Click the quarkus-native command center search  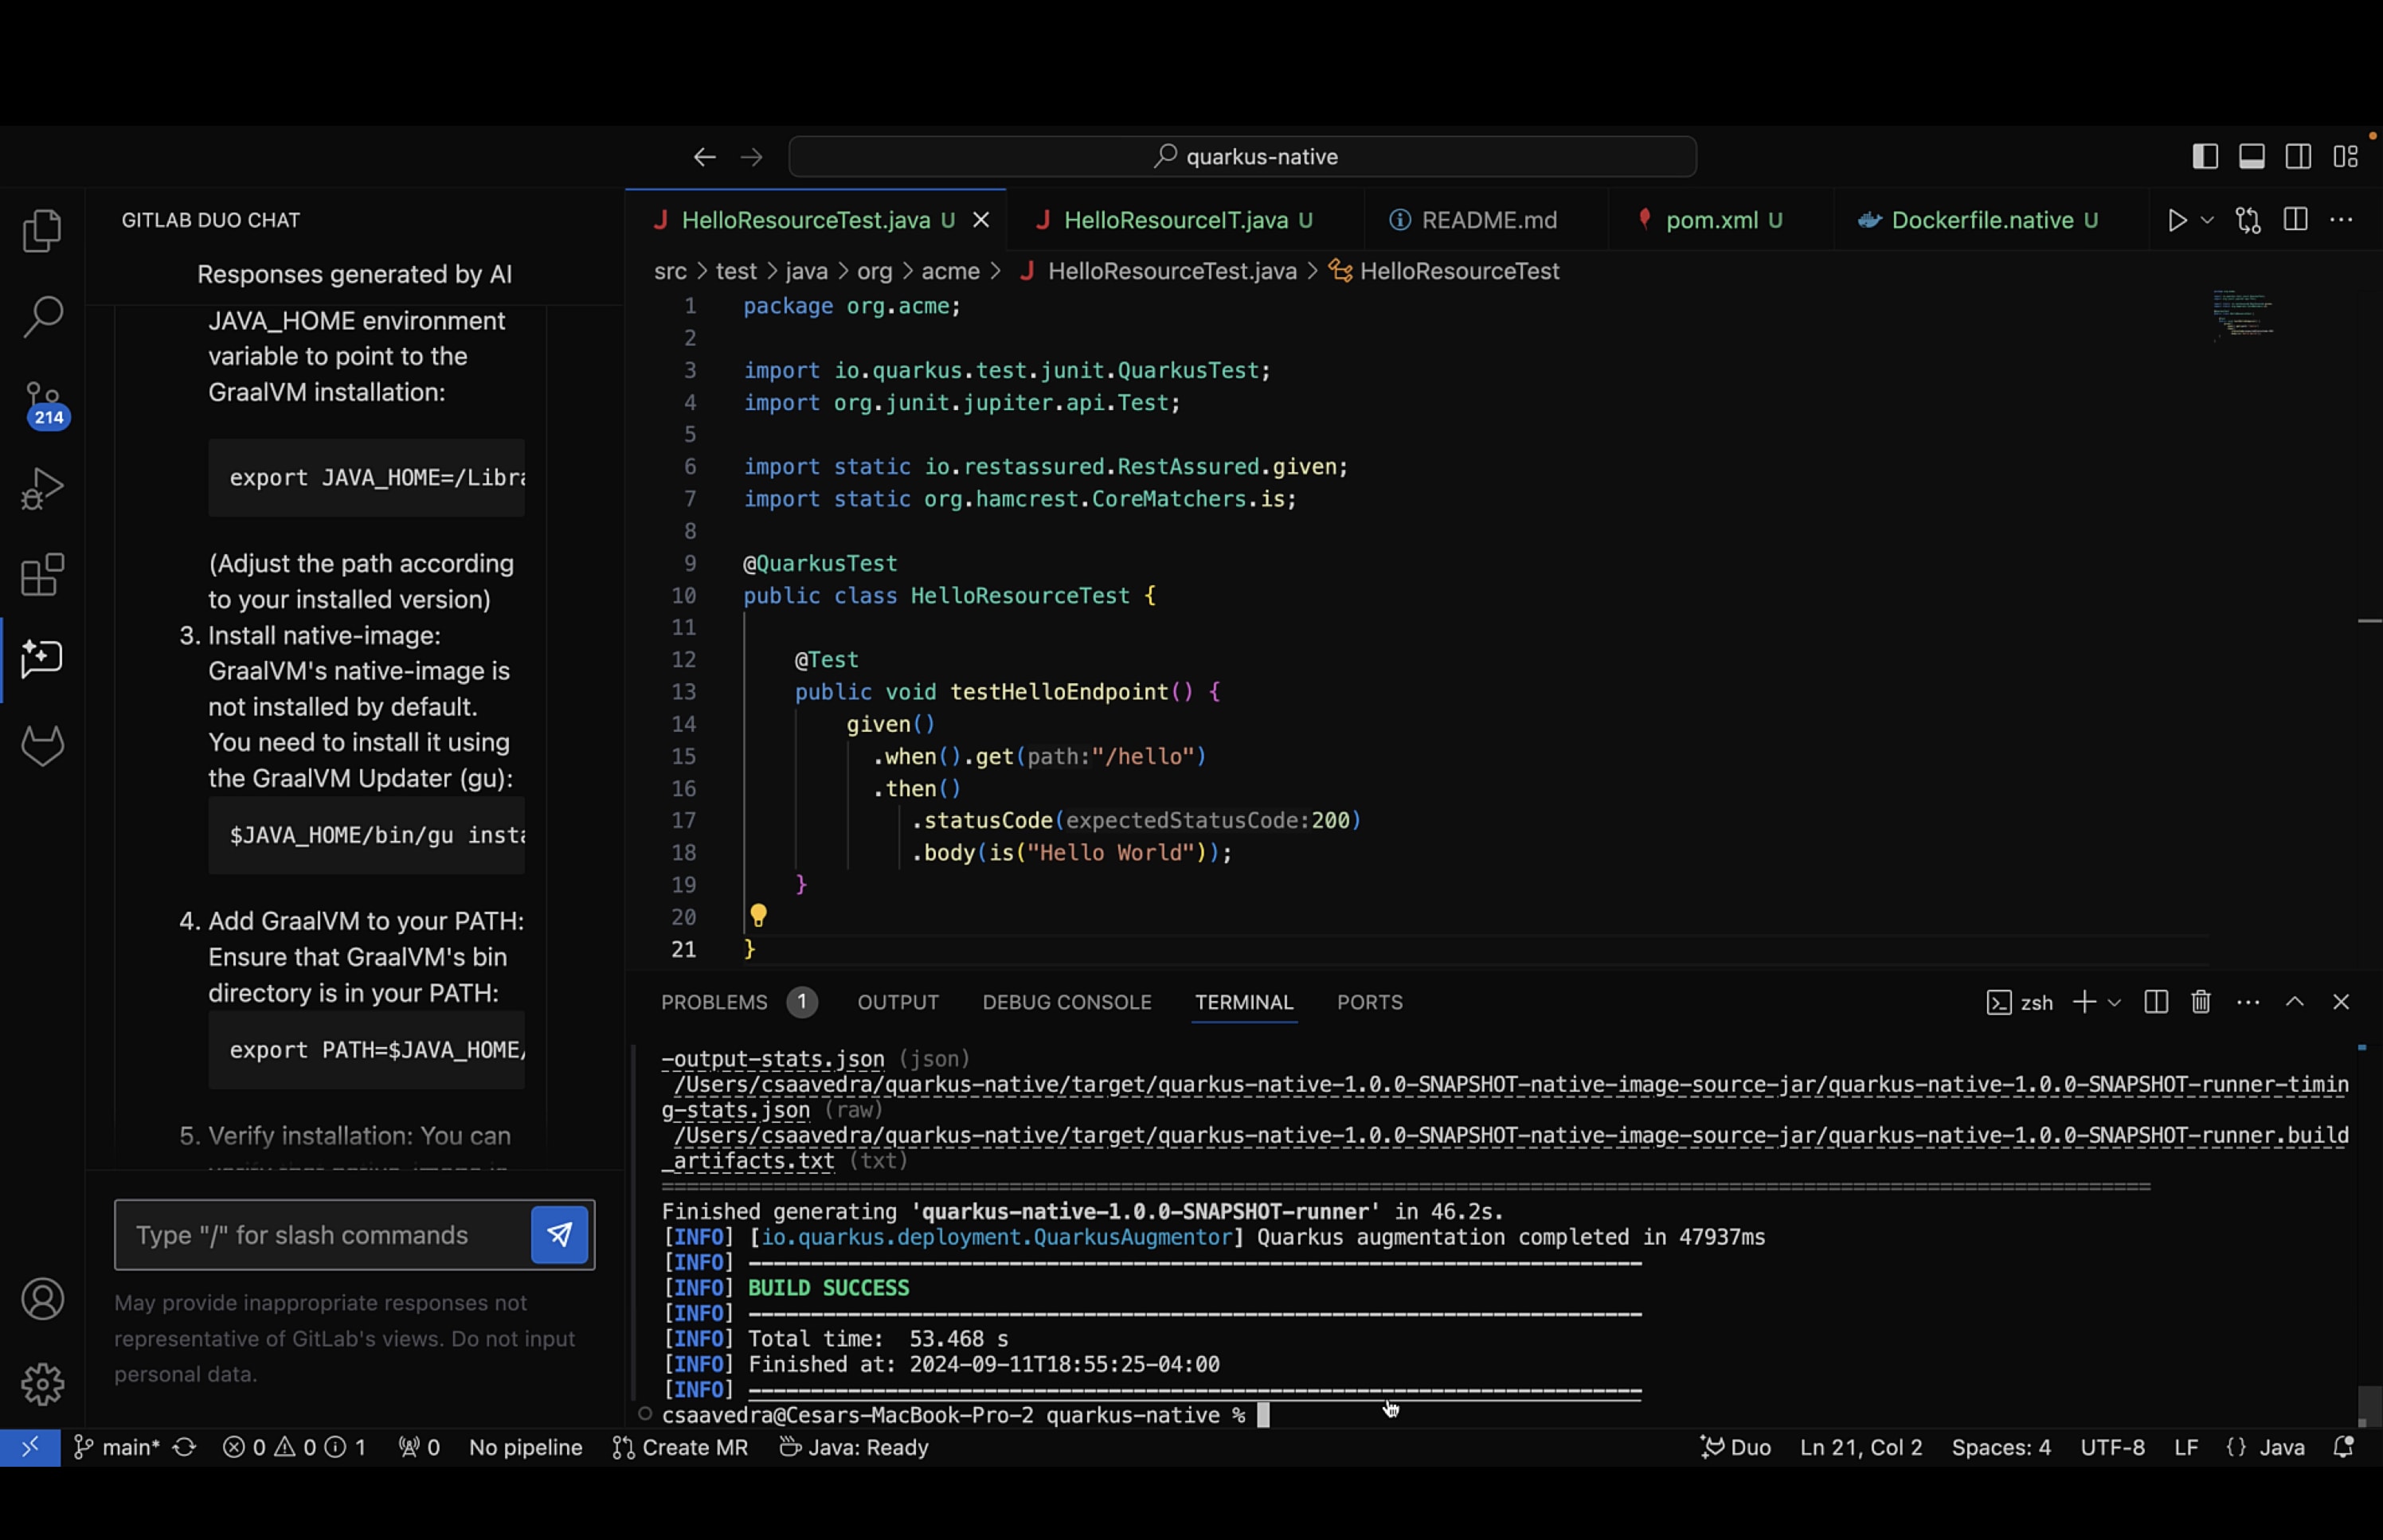[x=1242, y=157]
